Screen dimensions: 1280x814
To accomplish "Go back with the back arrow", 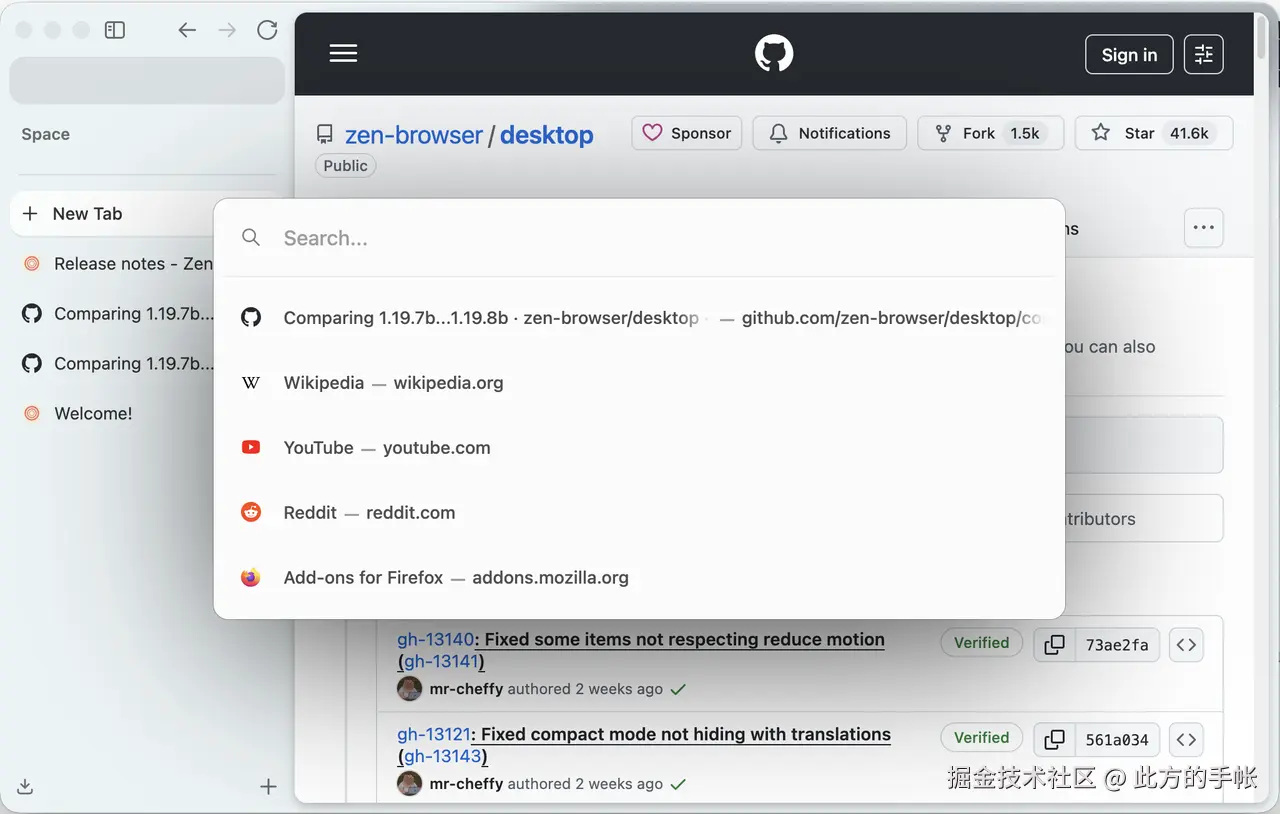I will (187, 30).
